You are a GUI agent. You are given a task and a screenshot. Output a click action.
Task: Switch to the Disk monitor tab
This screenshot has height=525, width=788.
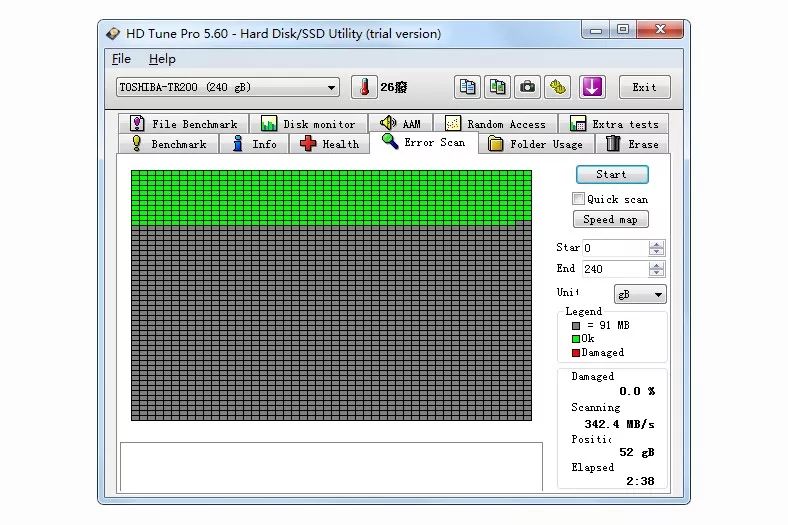click(x=308, y=124)
